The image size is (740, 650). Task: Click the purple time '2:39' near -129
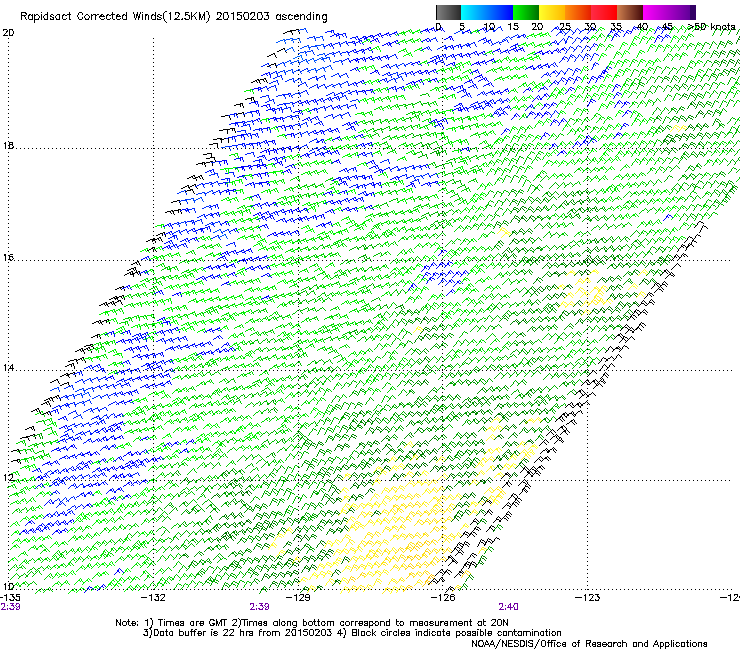coord(260,607)
